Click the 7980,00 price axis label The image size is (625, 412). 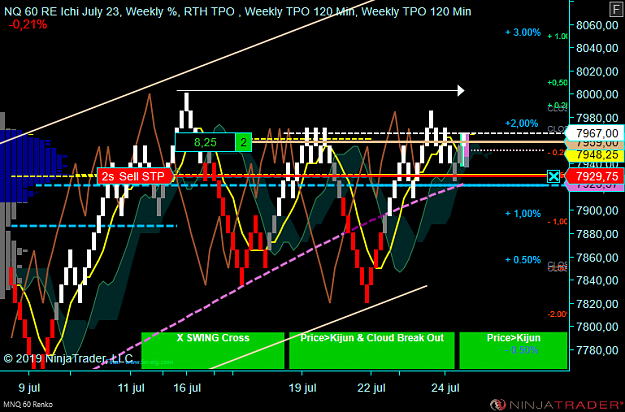pos(597,118)
